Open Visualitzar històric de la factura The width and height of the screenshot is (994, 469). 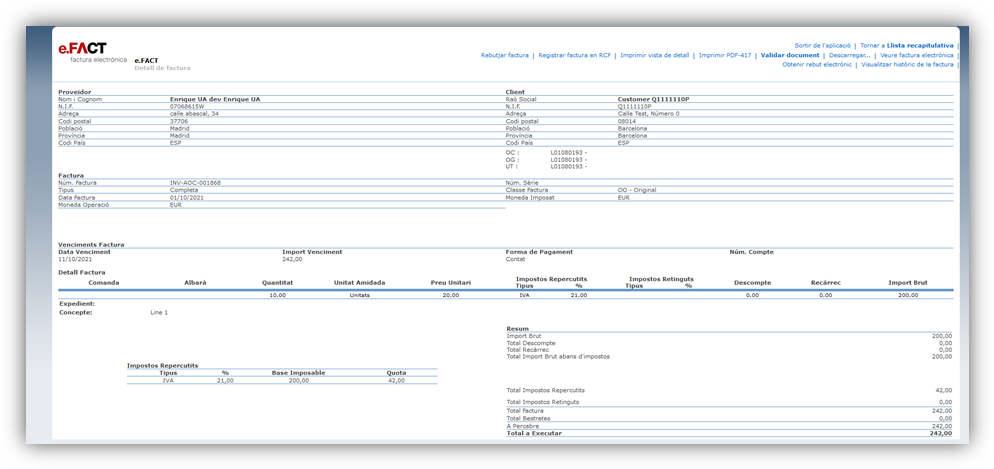pos(907,64)
